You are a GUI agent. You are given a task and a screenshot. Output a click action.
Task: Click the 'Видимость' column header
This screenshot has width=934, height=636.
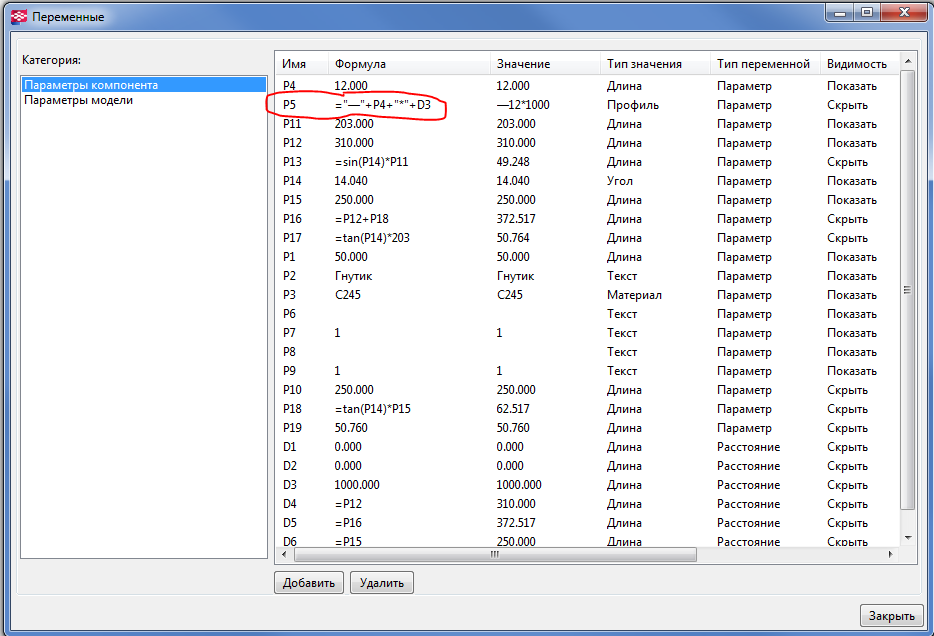click(x=856, y=64)
